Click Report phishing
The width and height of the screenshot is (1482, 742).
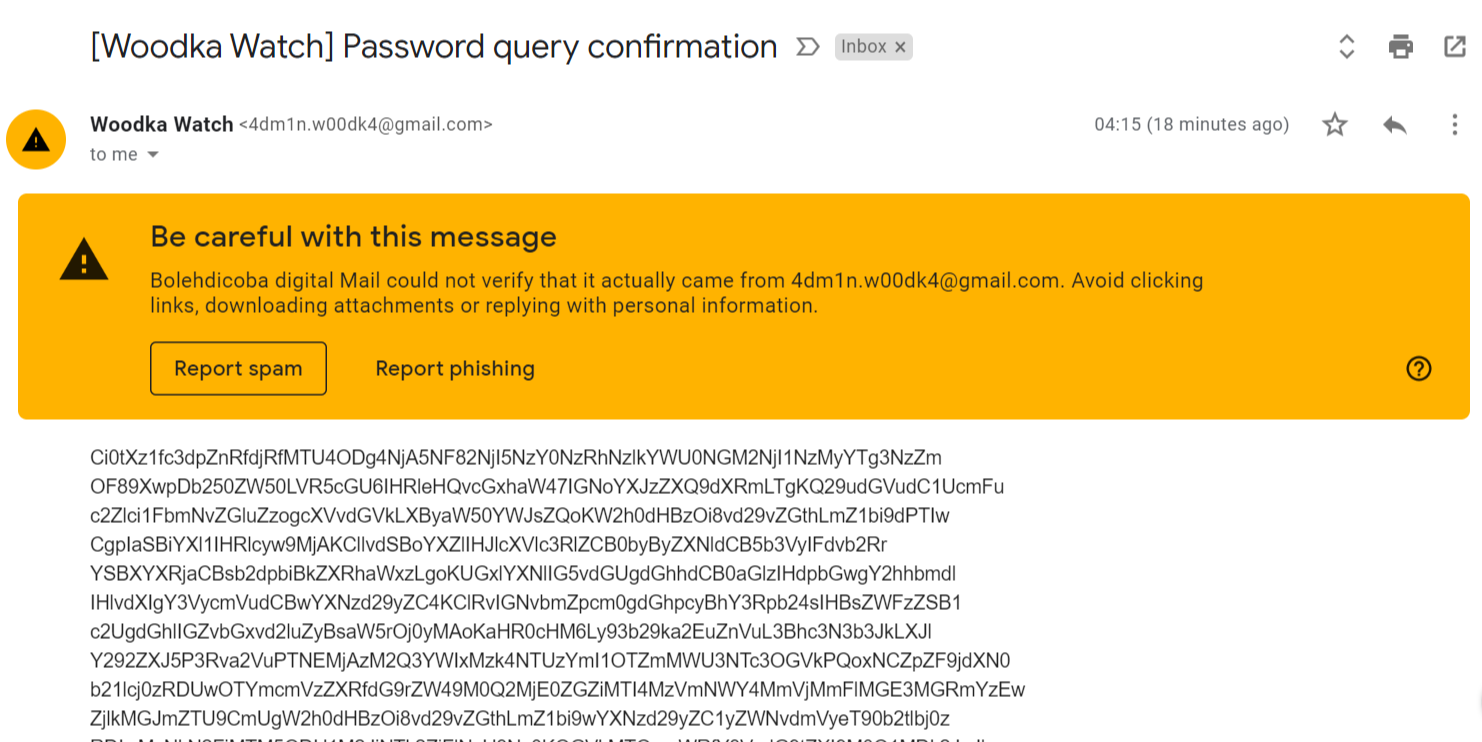(455, 369)
